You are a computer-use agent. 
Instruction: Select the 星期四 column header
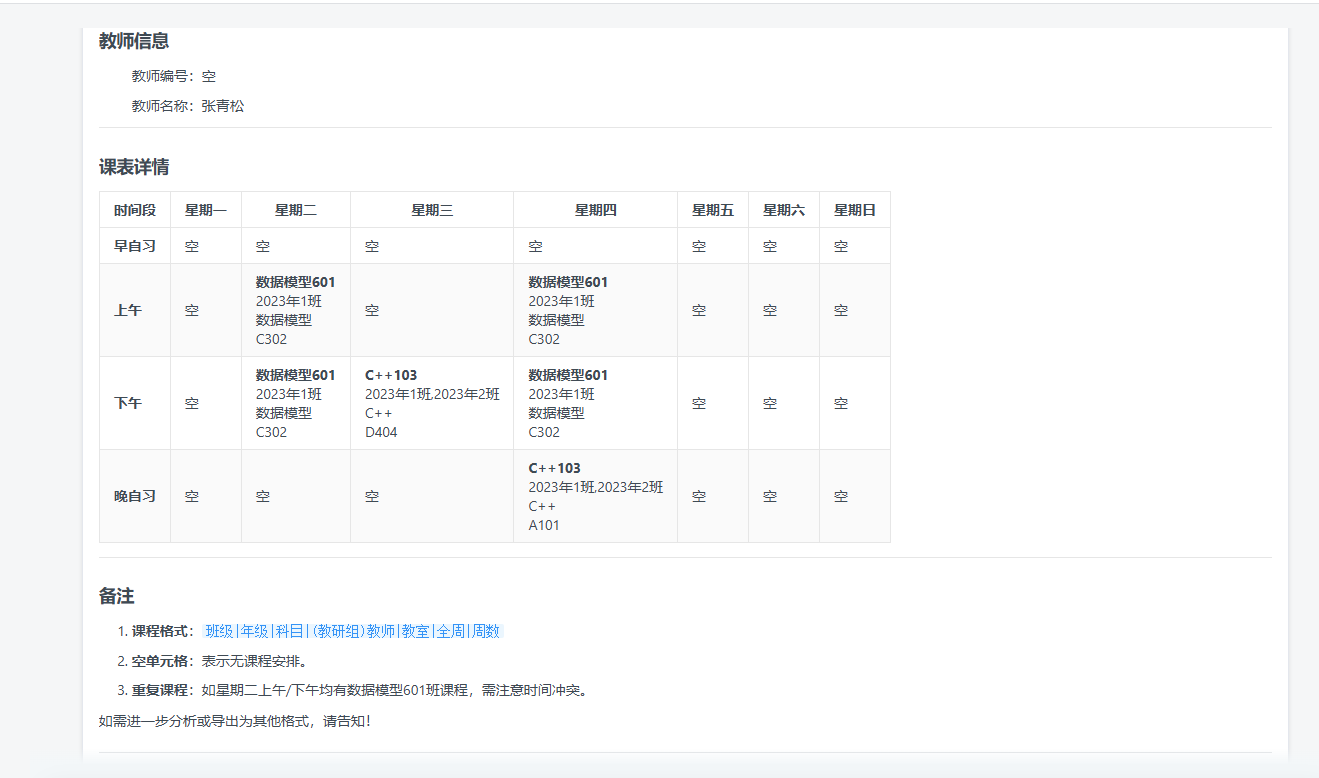595,210
